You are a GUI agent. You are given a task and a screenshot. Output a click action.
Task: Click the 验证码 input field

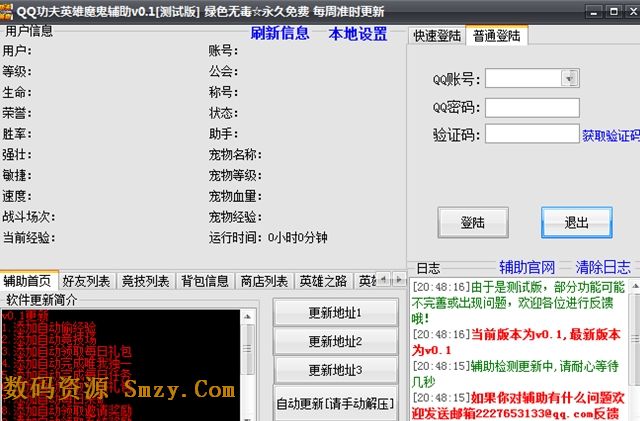532,134
